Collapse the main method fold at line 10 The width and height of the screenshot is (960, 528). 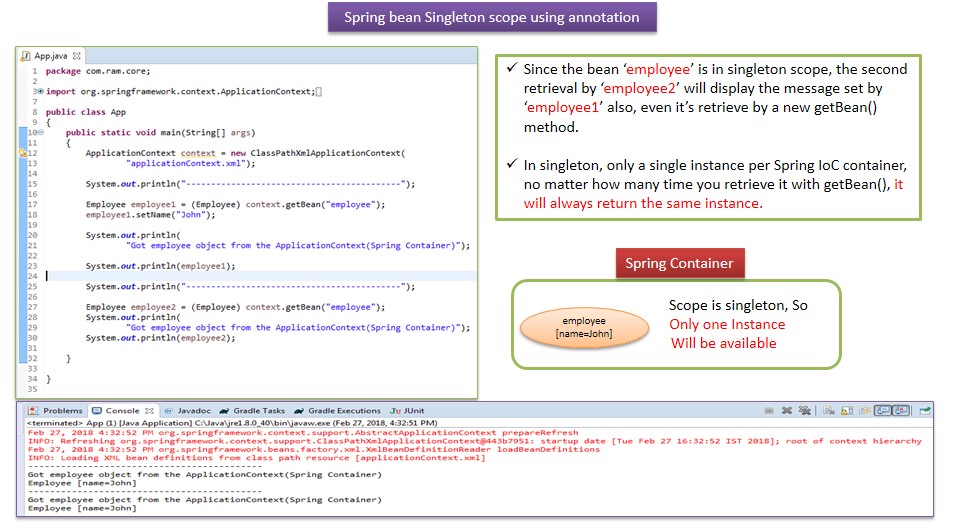coord(41,132)
